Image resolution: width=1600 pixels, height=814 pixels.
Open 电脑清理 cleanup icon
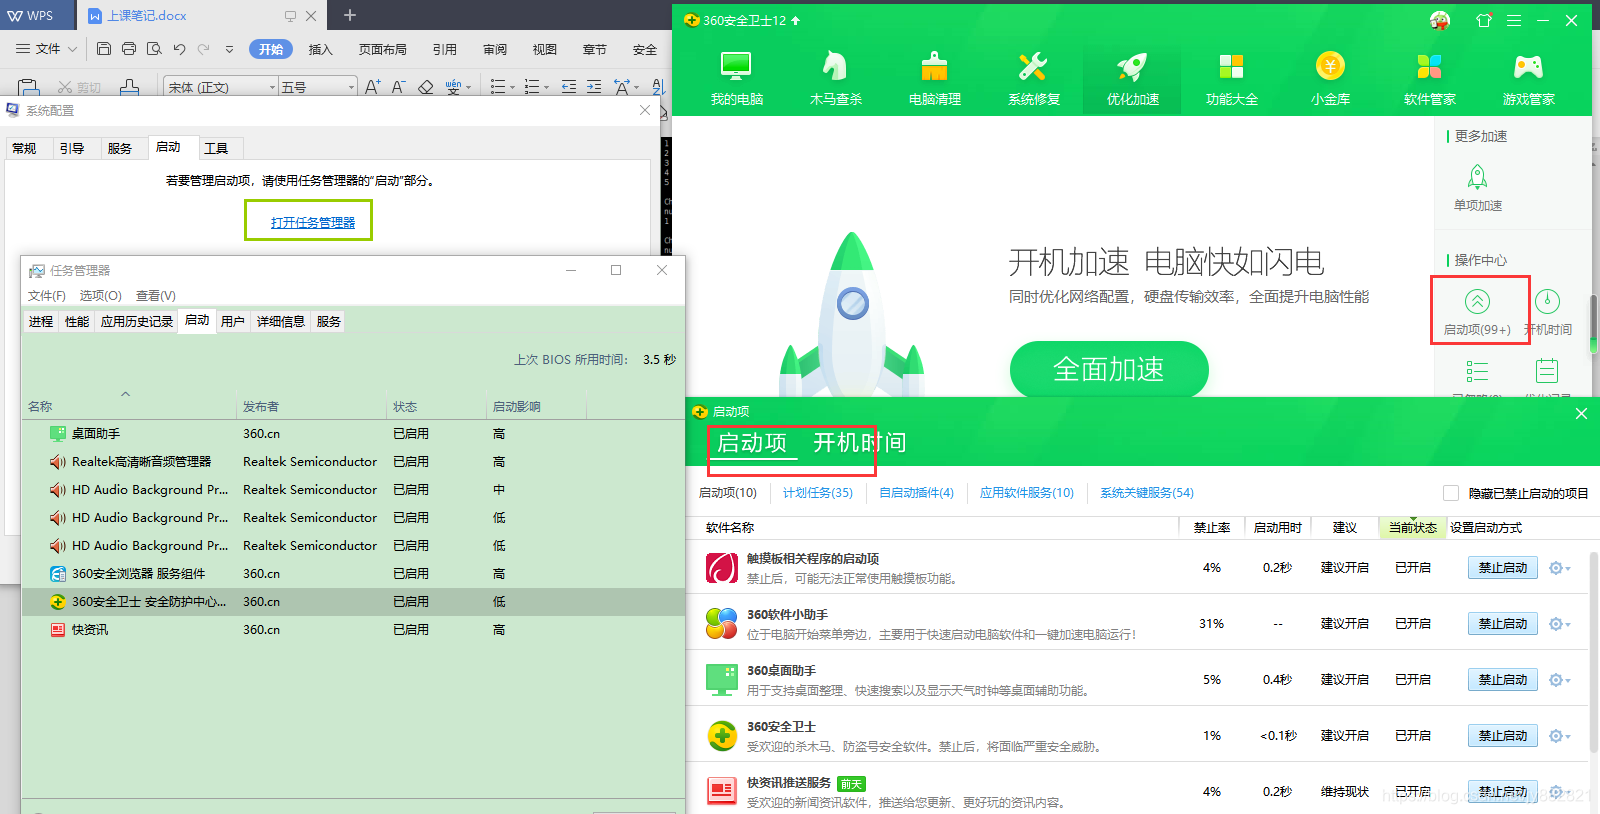[x=934, y=79]
